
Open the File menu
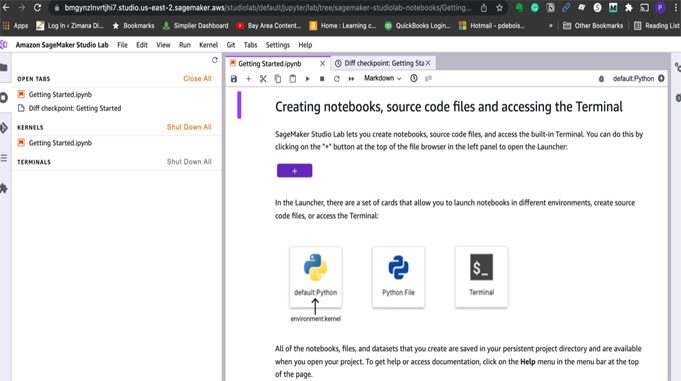(x=122, y=45)
